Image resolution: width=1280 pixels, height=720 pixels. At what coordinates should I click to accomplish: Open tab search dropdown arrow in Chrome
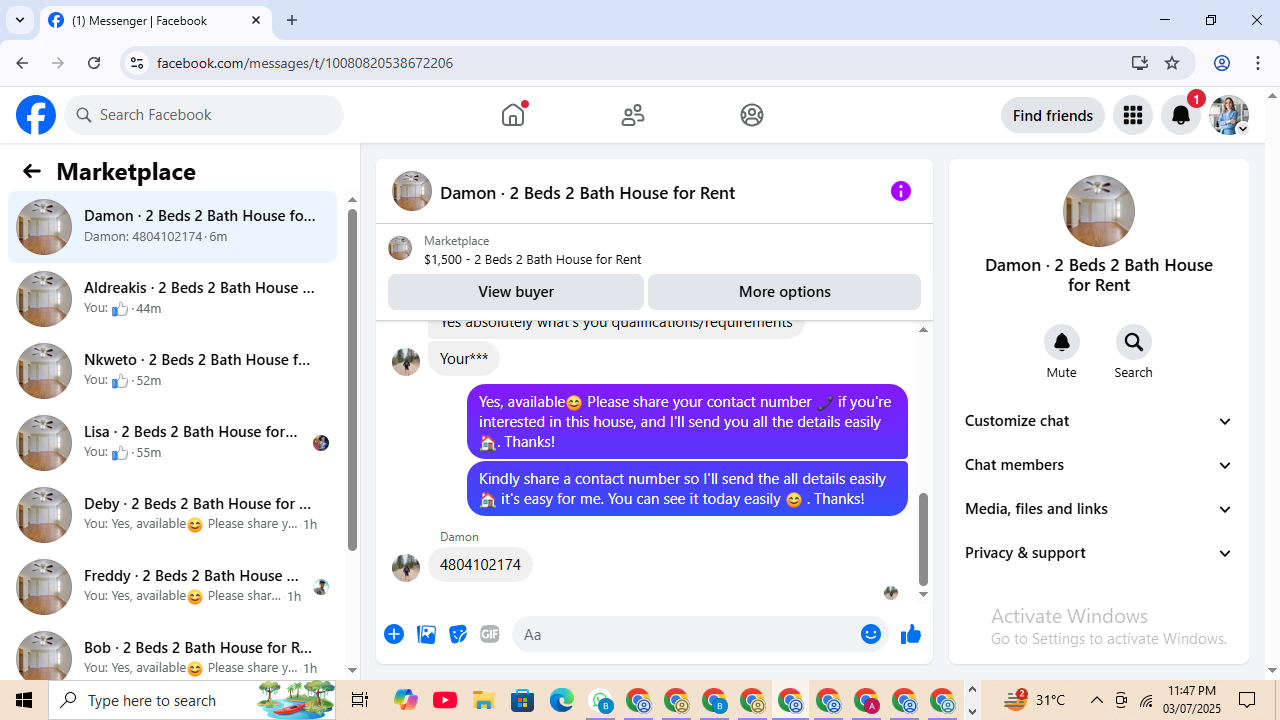[x=20, y=20]
